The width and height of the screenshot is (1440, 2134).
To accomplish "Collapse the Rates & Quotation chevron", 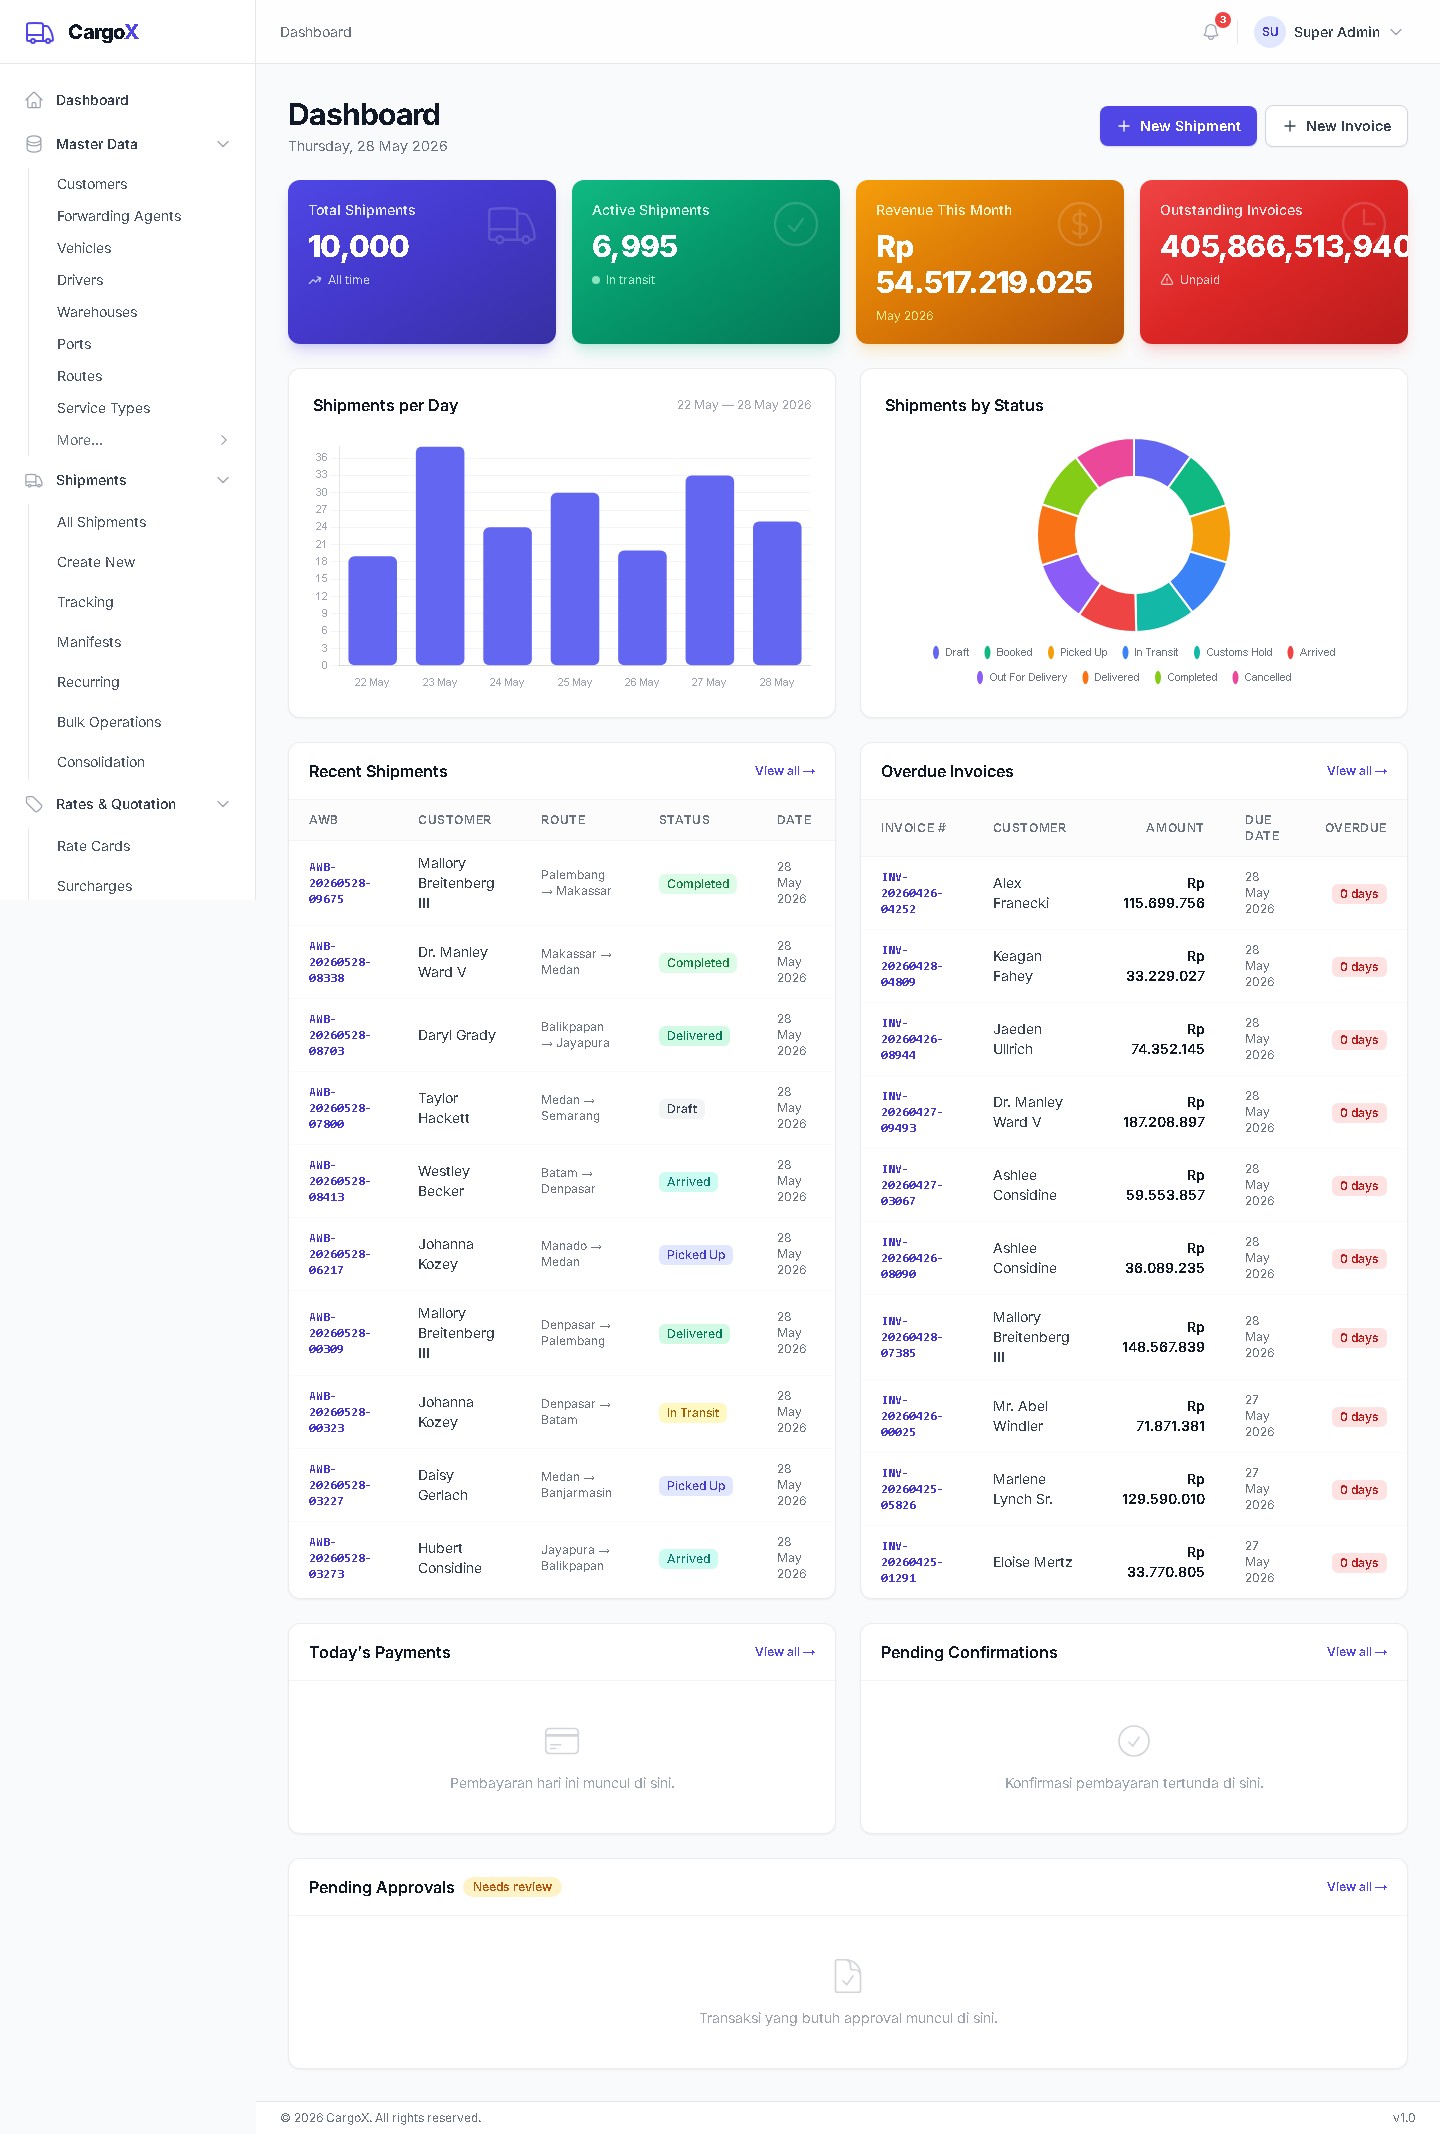I will 223,804.
